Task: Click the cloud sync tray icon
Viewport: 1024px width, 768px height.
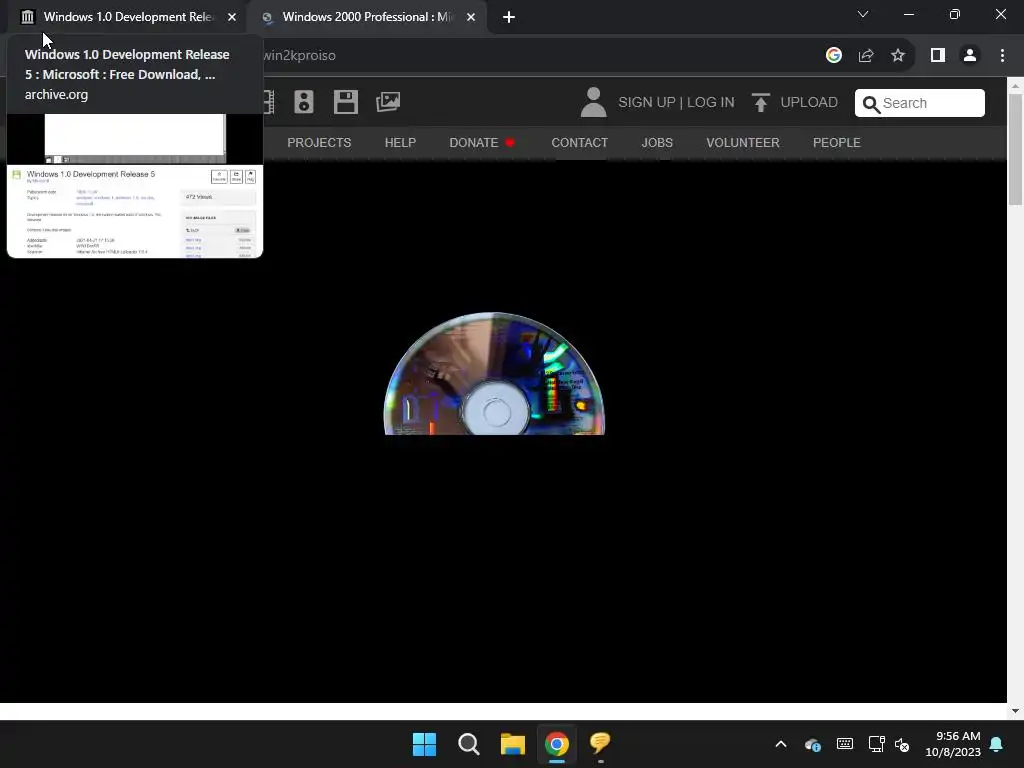Action: (812, 744)
